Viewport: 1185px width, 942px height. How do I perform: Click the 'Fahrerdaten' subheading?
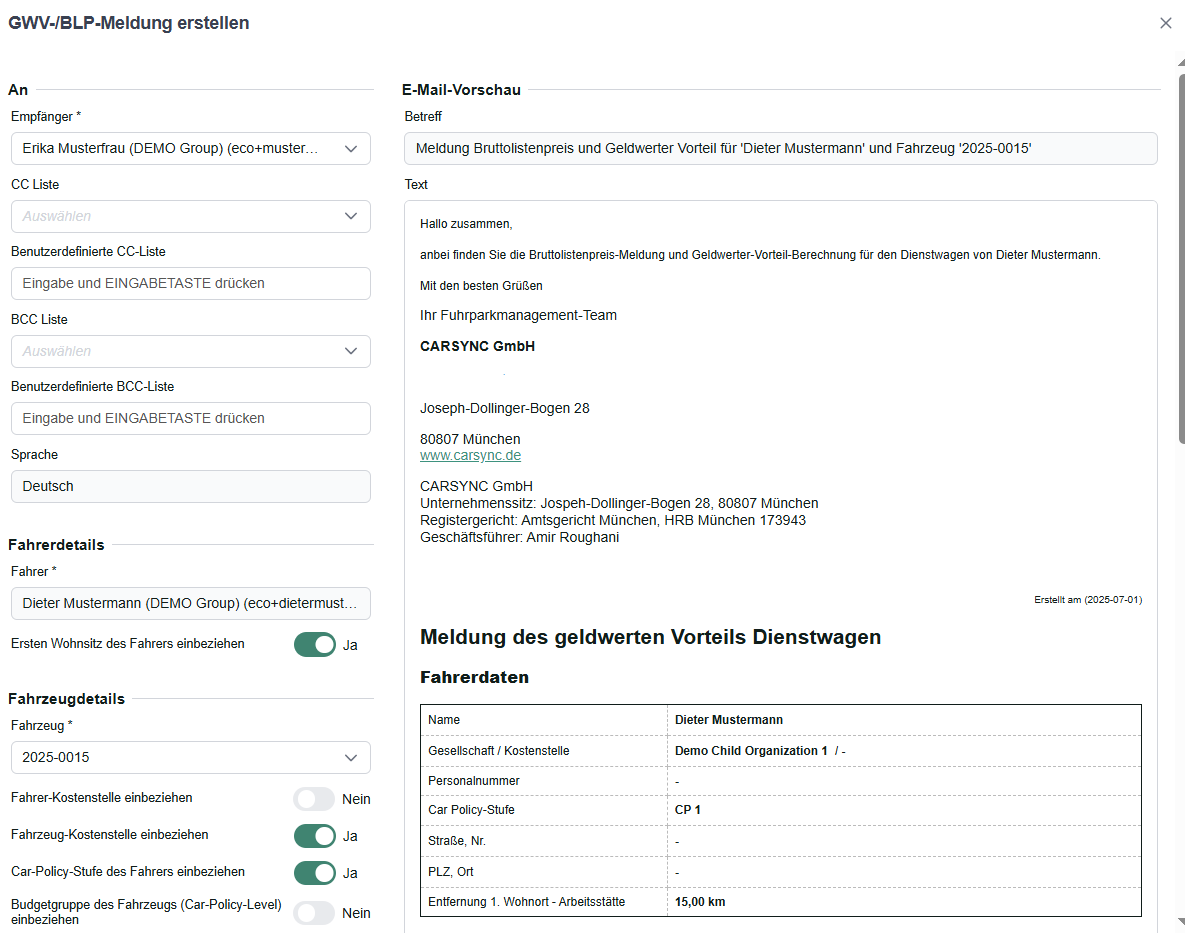(475, 677)
